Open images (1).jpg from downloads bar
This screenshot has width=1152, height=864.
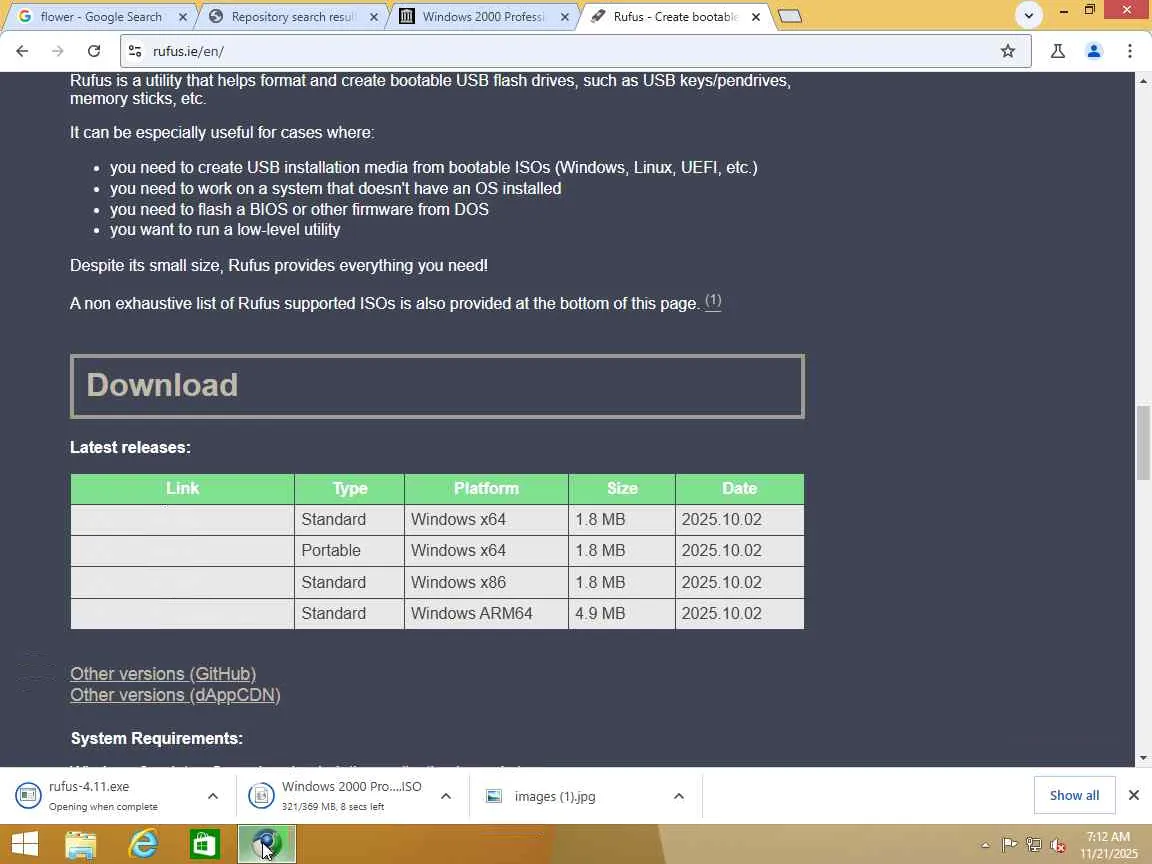click(555, 796)
